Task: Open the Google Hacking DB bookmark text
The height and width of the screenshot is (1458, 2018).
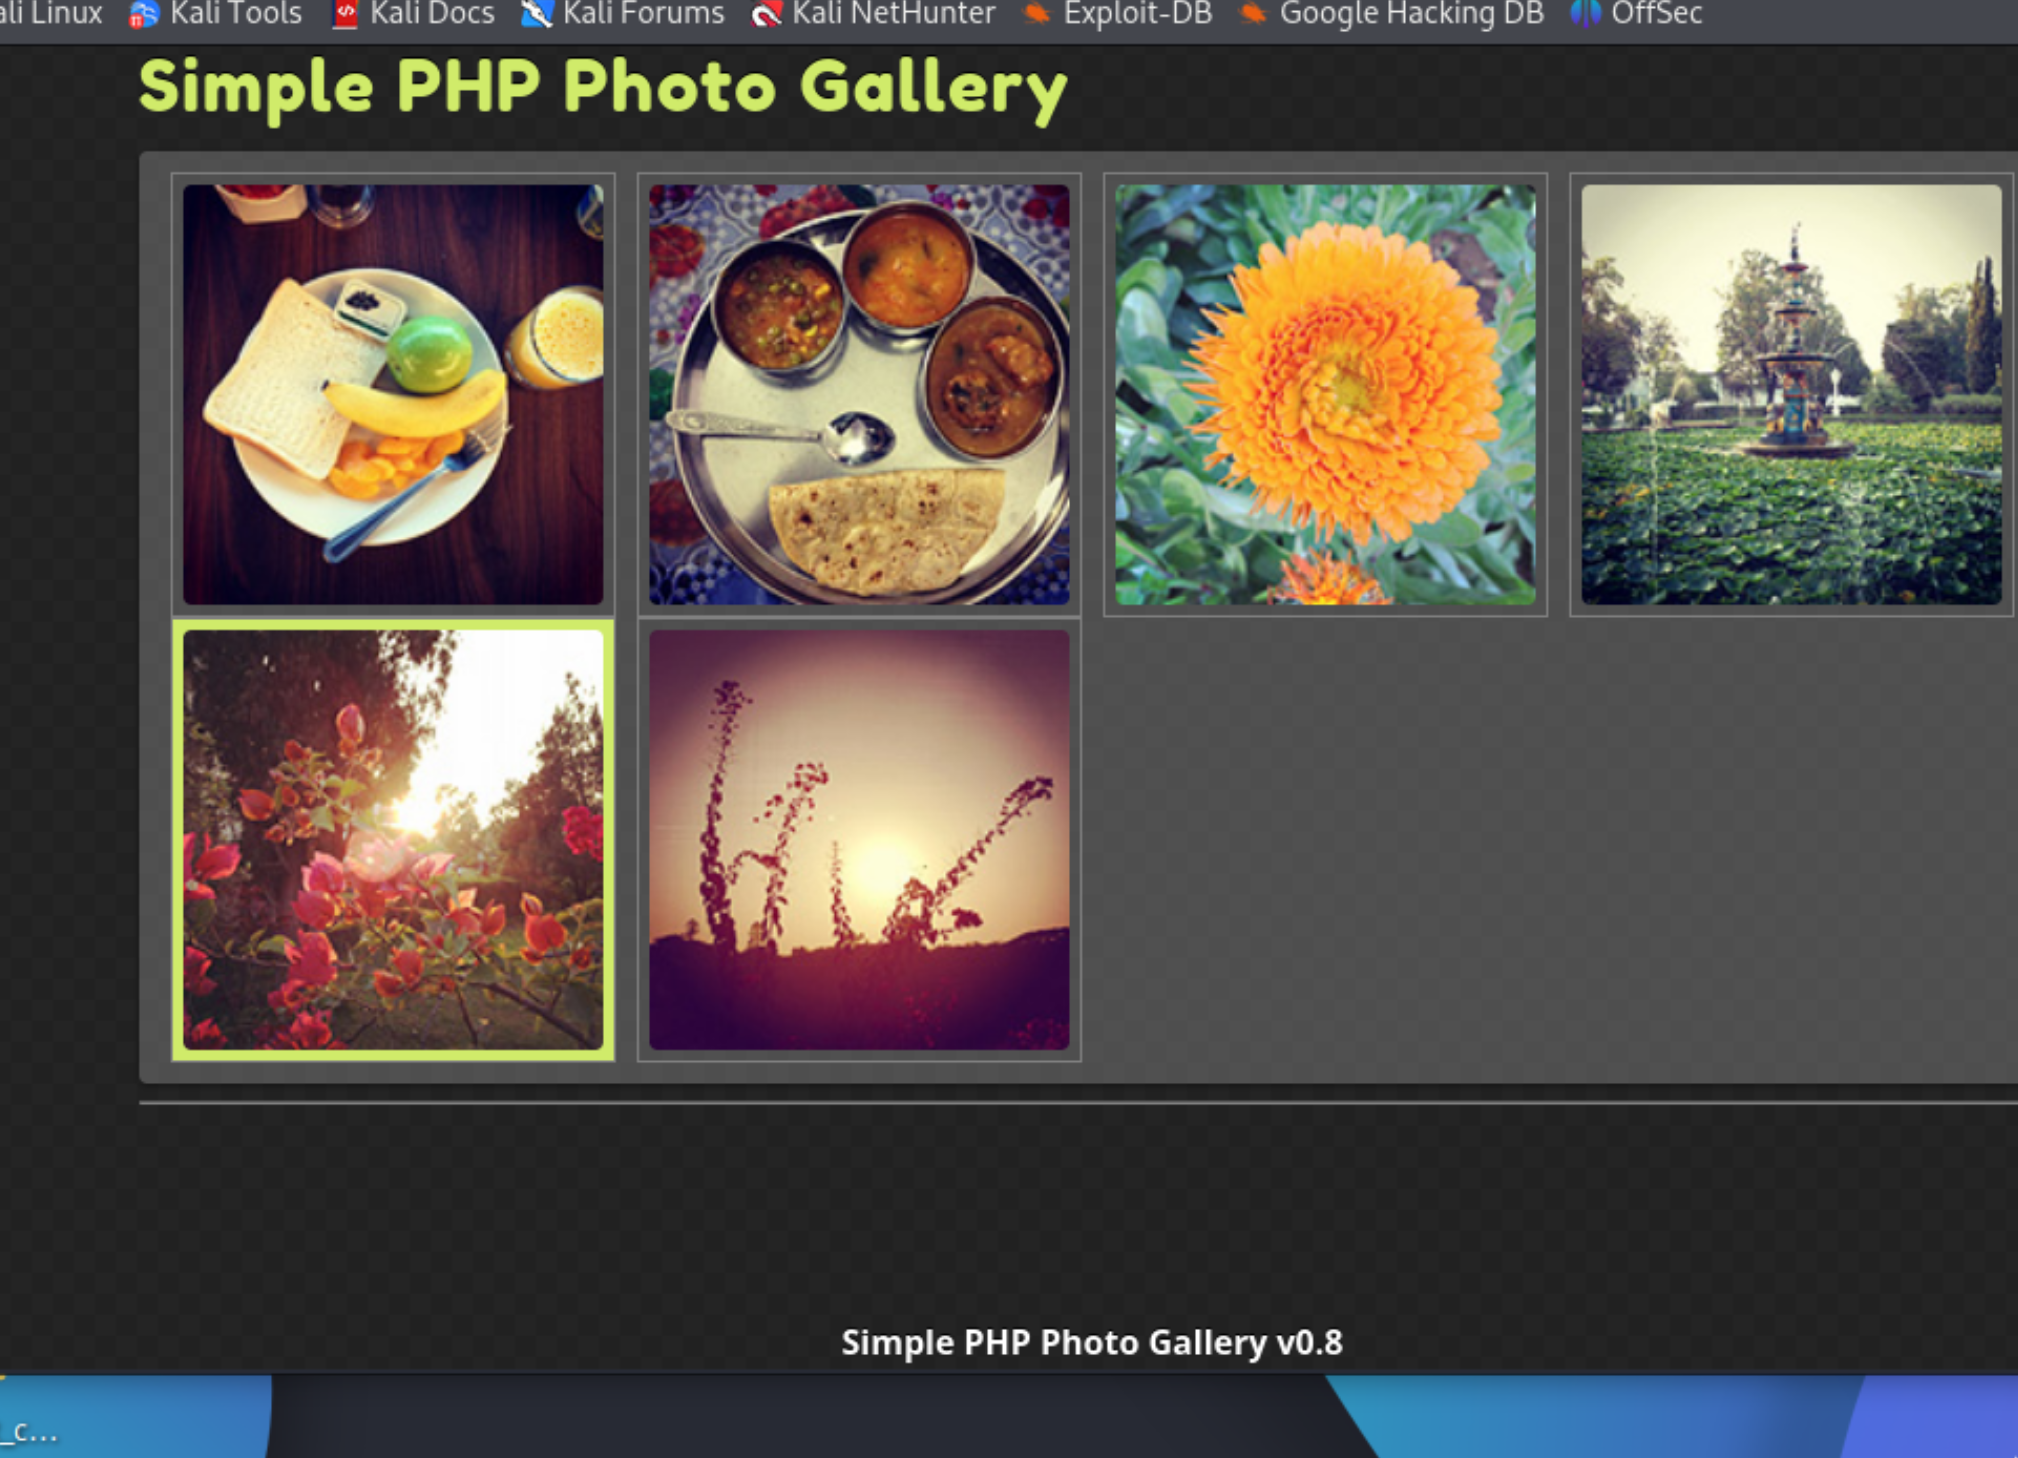Action: click(1411, 14)
